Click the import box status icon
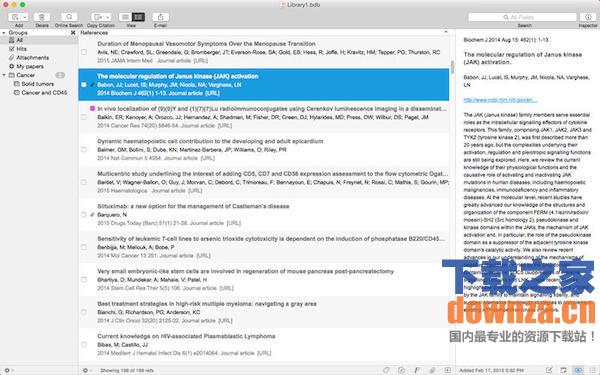This screenshot has height=375, width=600. [447, 370]
